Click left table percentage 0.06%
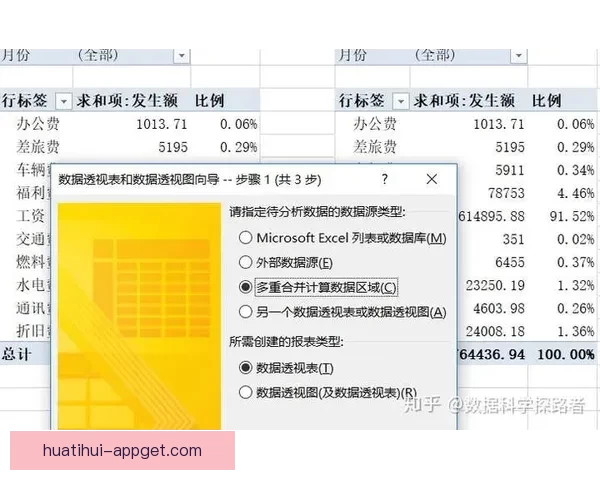The width and height of the screenshot is (600, 480). point(238,124)
